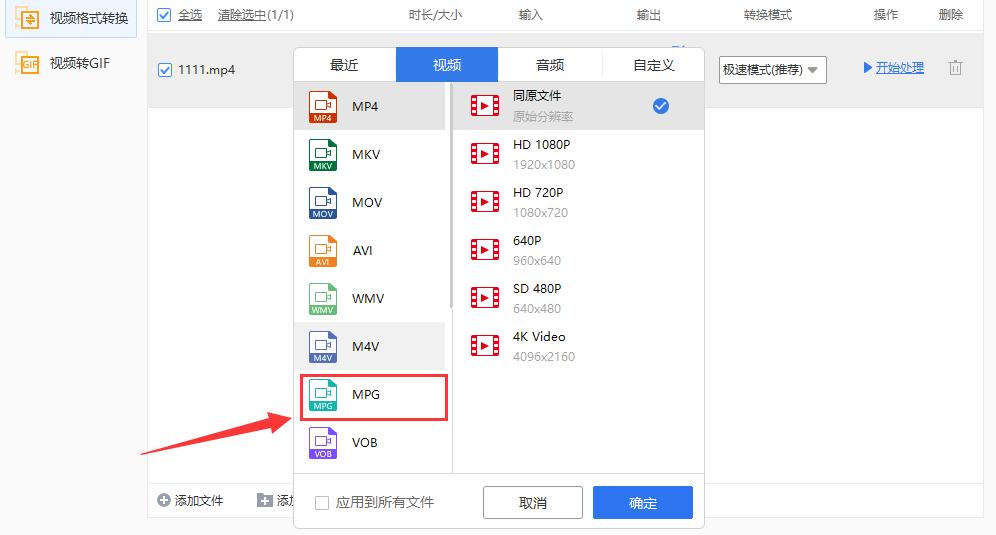Click the 原始分辨率 subtitle text

pyautogui.click(x=543, y=117)
